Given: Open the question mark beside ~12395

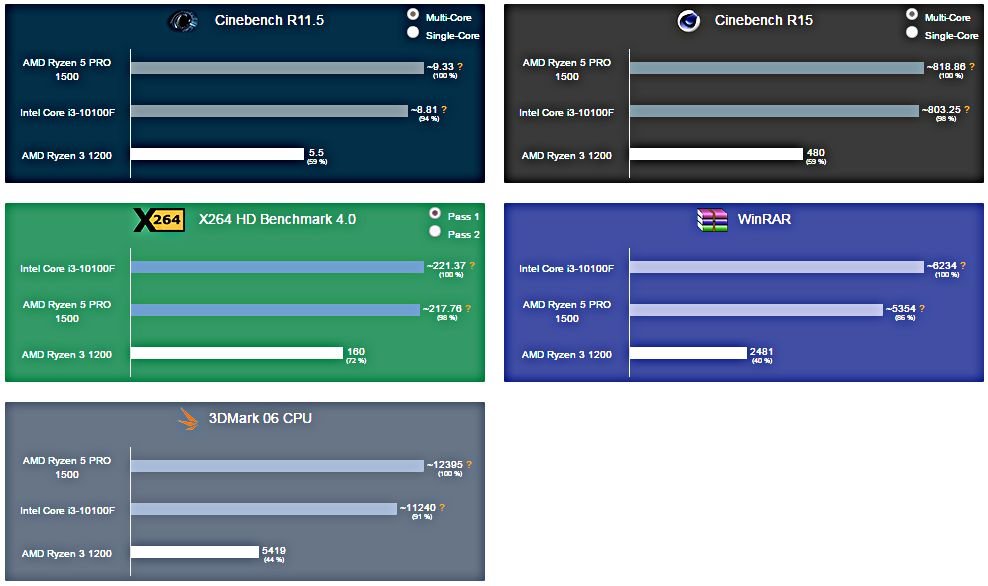Looking at the screenshot, I should pyautogui.click(x=468, y=464).
